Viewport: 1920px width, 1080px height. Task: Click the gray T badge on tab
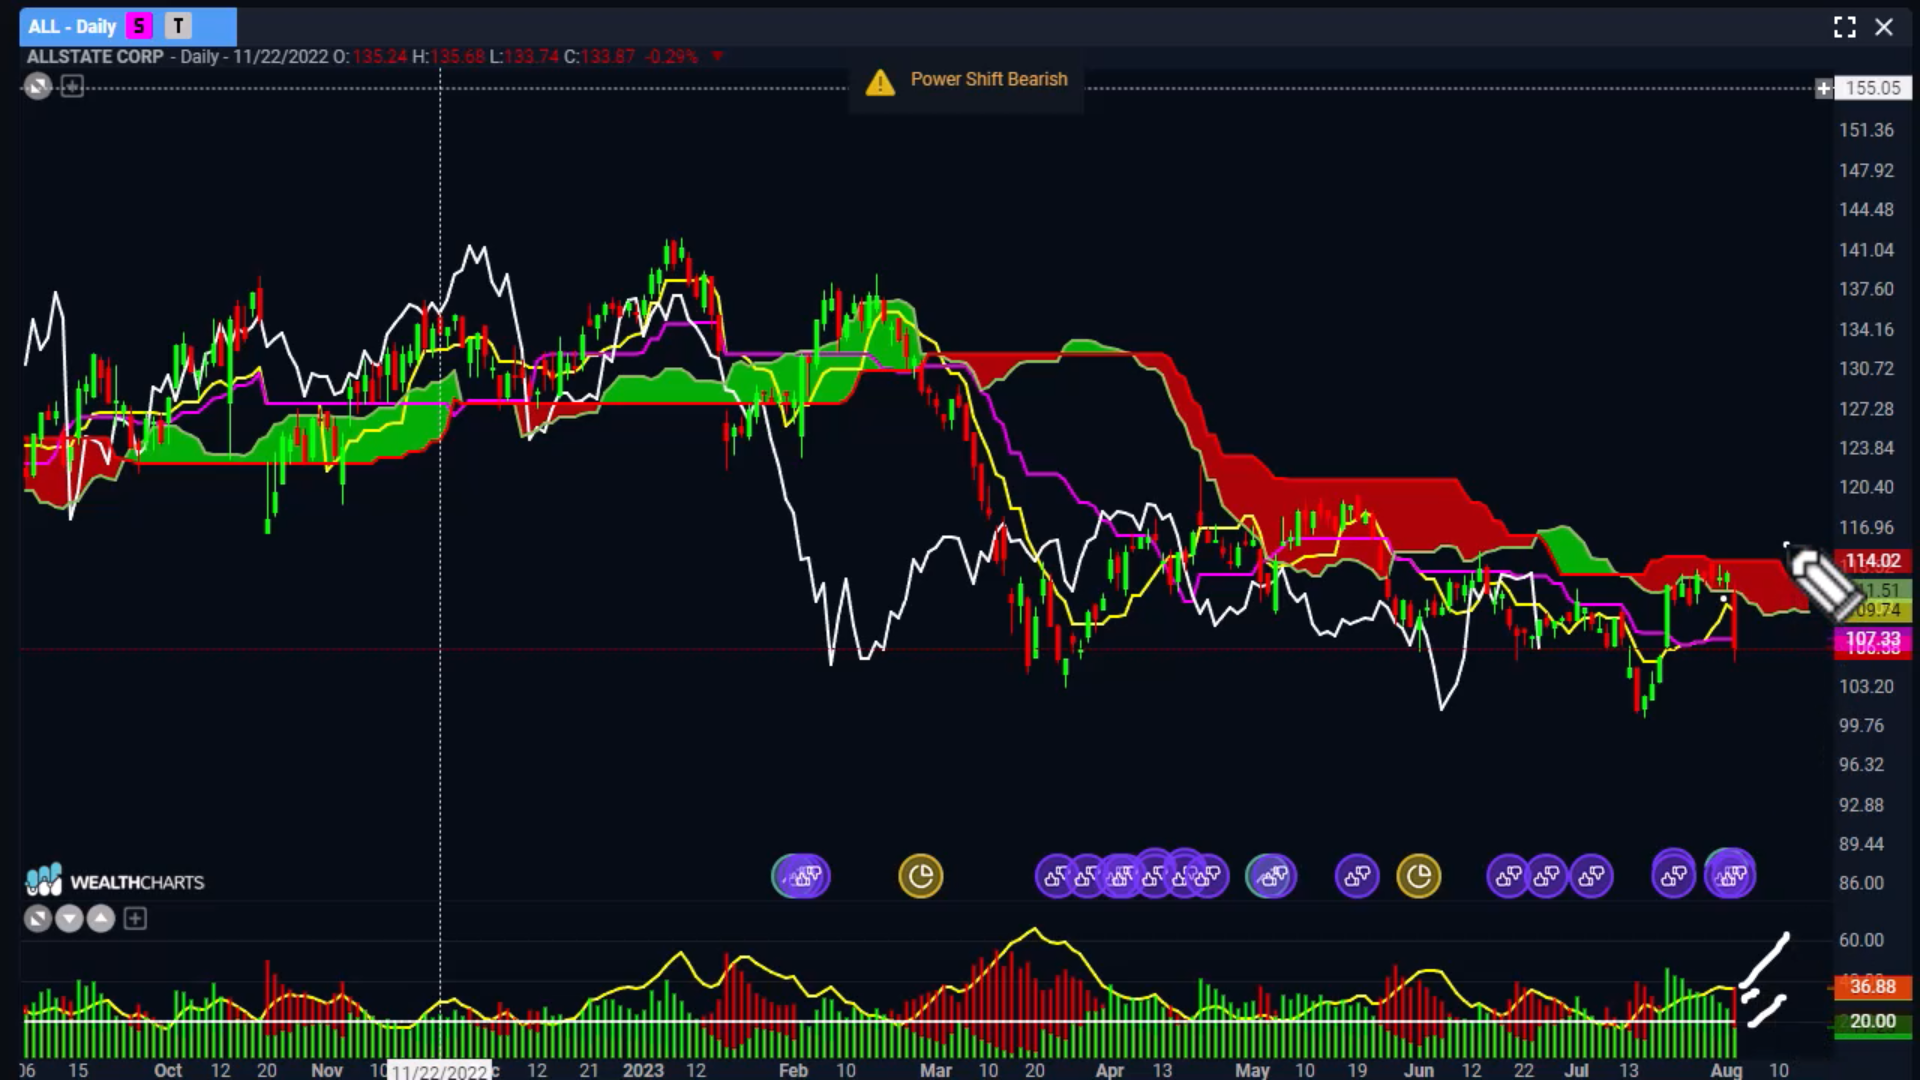(178, 27)
